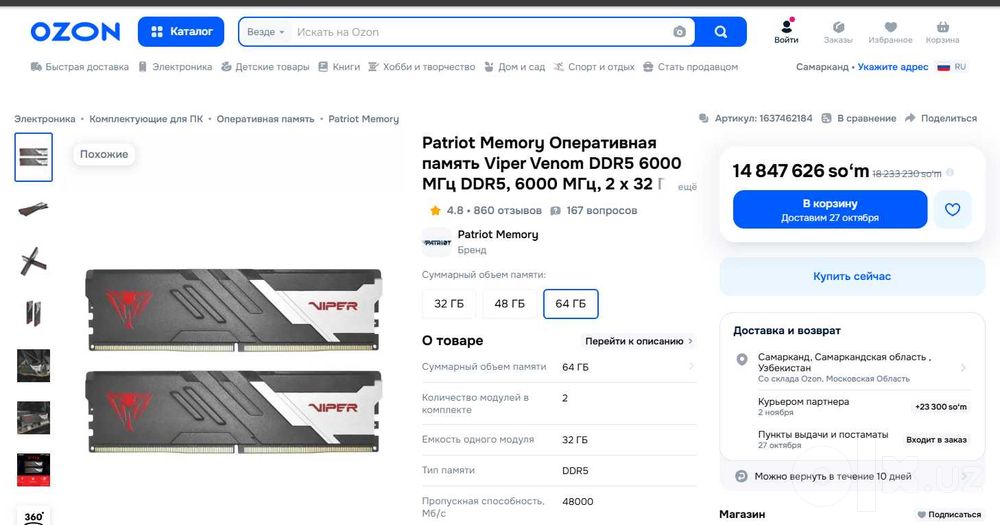Open the Войти profile icon
The width and height of the screenshot is (1000, 525).
(x=786, y=31)
